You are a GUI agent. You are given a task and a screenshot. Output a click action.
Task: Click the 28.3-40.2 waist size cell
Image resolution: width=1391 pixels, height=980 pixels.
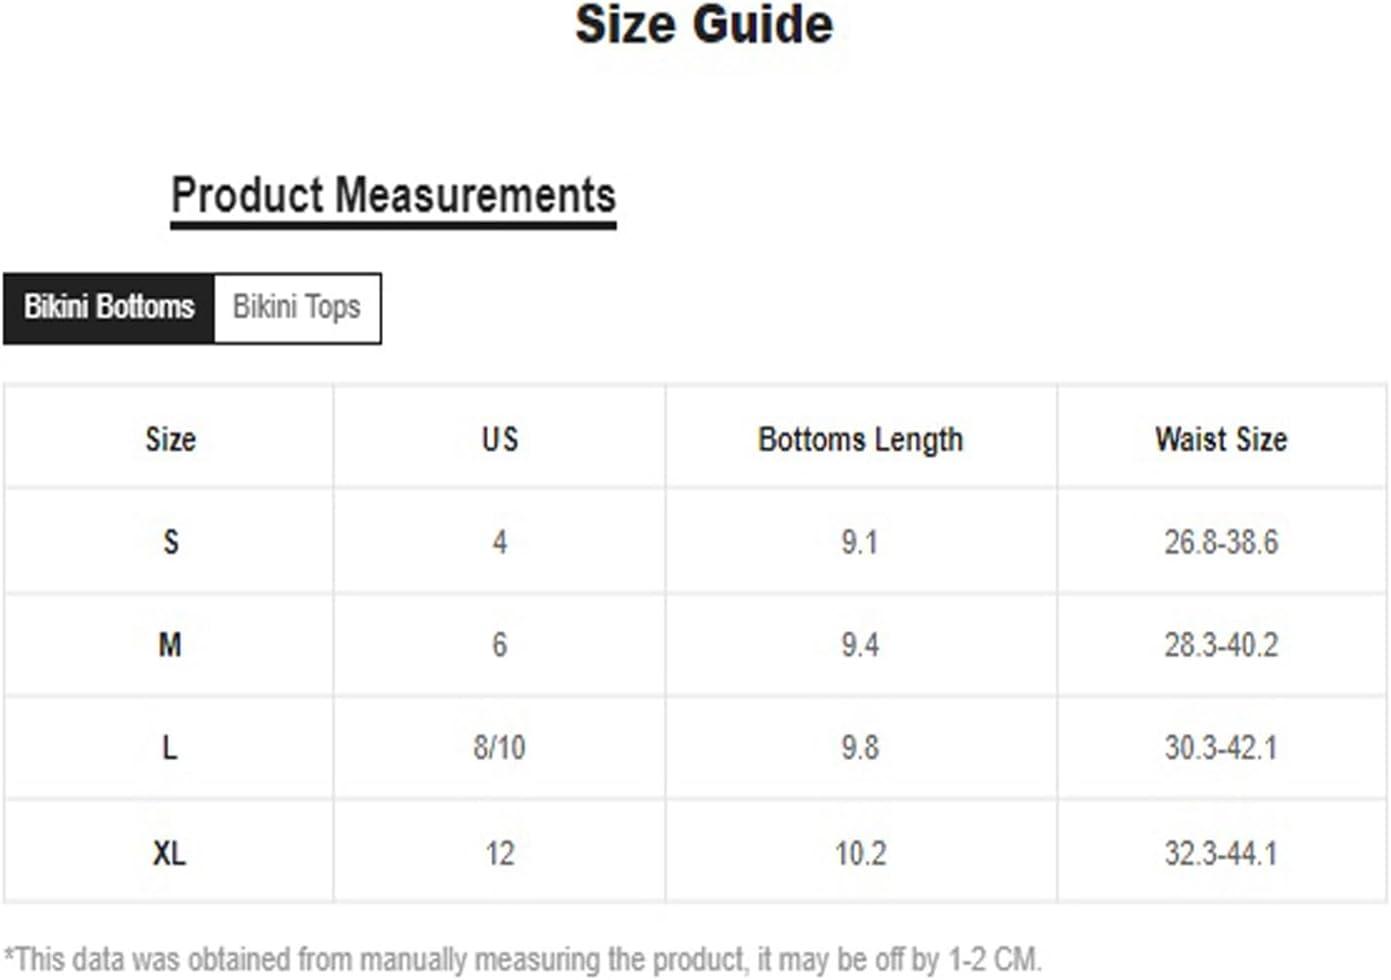pyautogui.click(x=1221, y=645)
